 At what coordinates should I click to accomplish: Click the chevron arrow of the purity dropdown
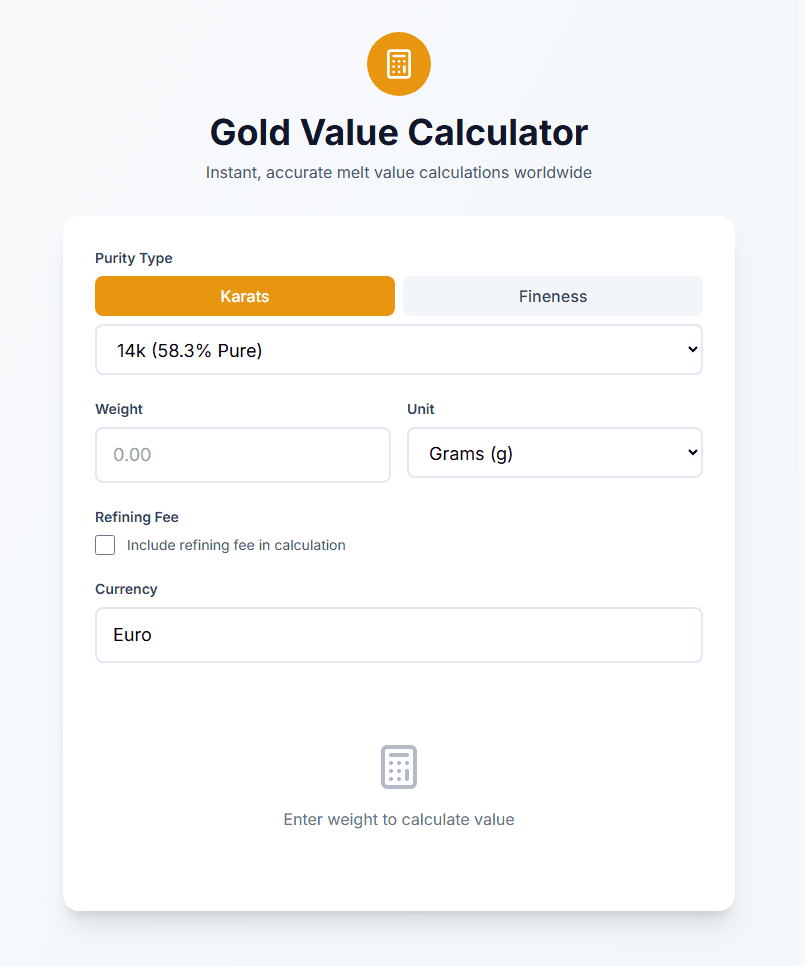pos(693,350)
